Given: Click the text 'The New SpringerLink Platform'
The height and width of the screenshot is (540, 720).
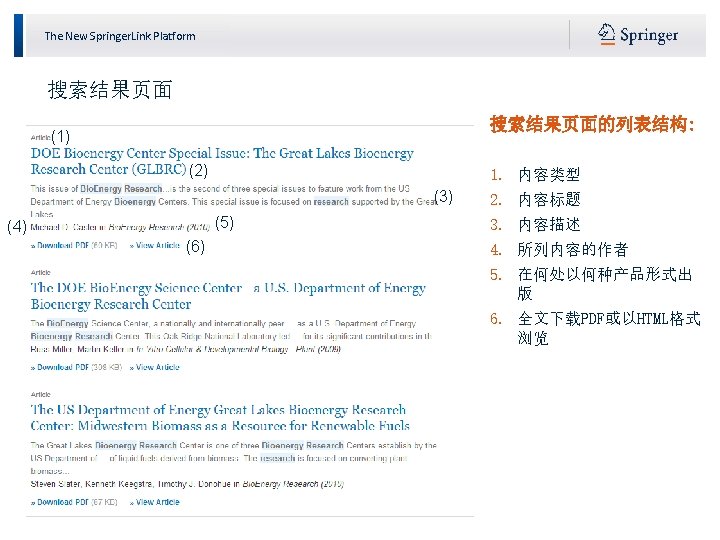Looking at the screenshot, I should [x=120, y=36].
